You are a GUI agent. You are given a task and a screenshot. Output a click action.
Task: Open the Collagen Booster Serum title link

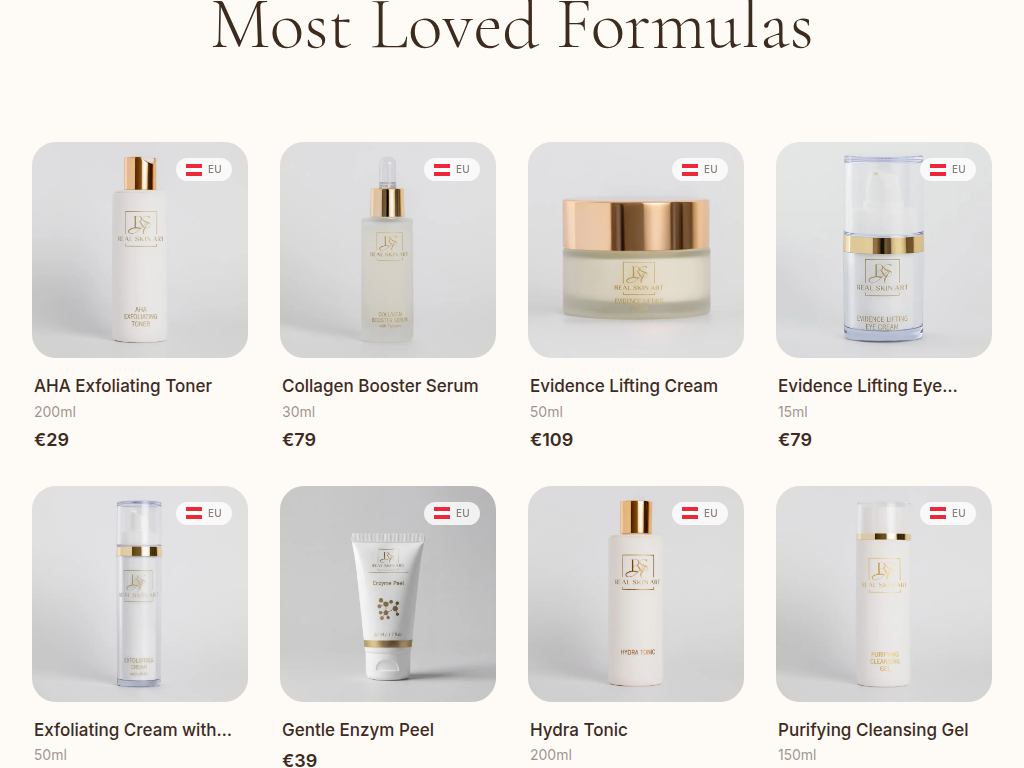tap(380, 386)
